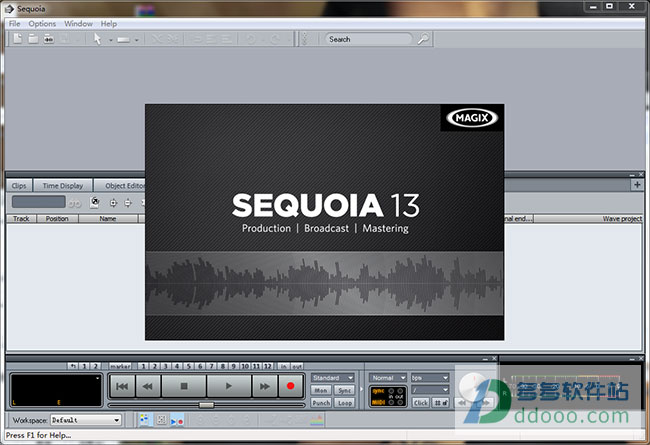The height and width of the screenshot is (445, 650).
Task: Open the Workspace Default dropdown
Action: point(86,420)
